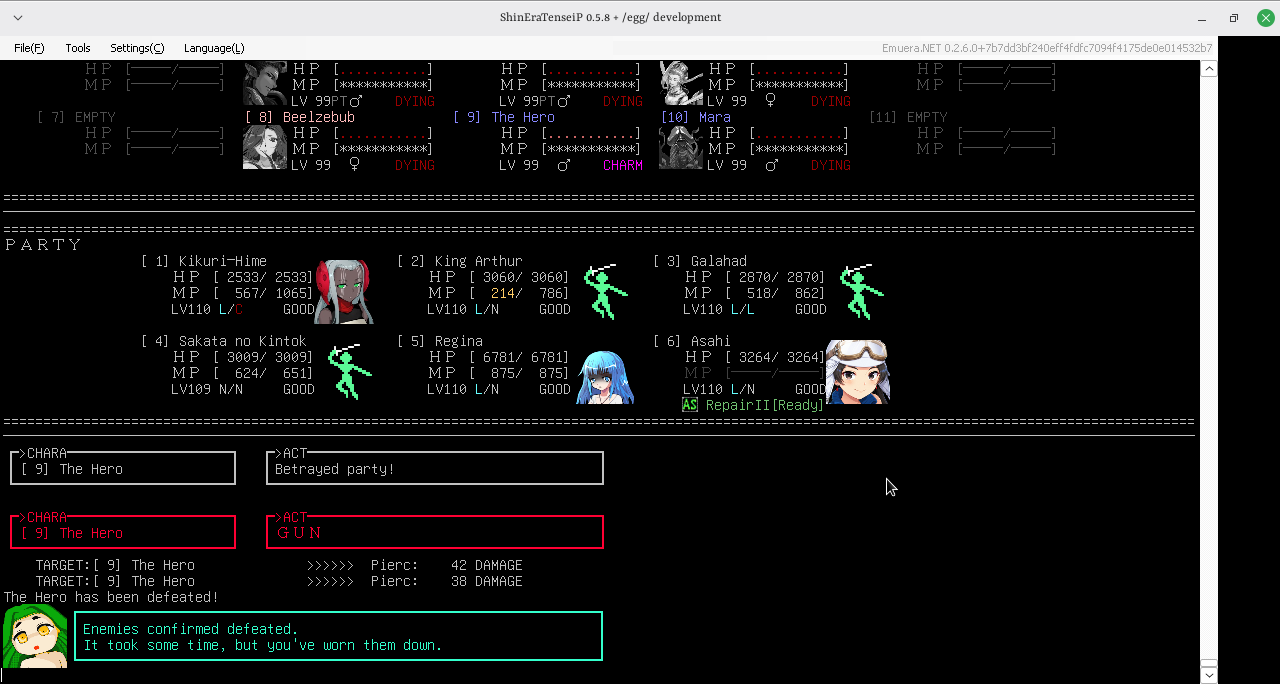Image resolution: width=1280 pixels, height=684 pixels.
Task: Click the command input line at bottom
Action: [x=600, y=676]
